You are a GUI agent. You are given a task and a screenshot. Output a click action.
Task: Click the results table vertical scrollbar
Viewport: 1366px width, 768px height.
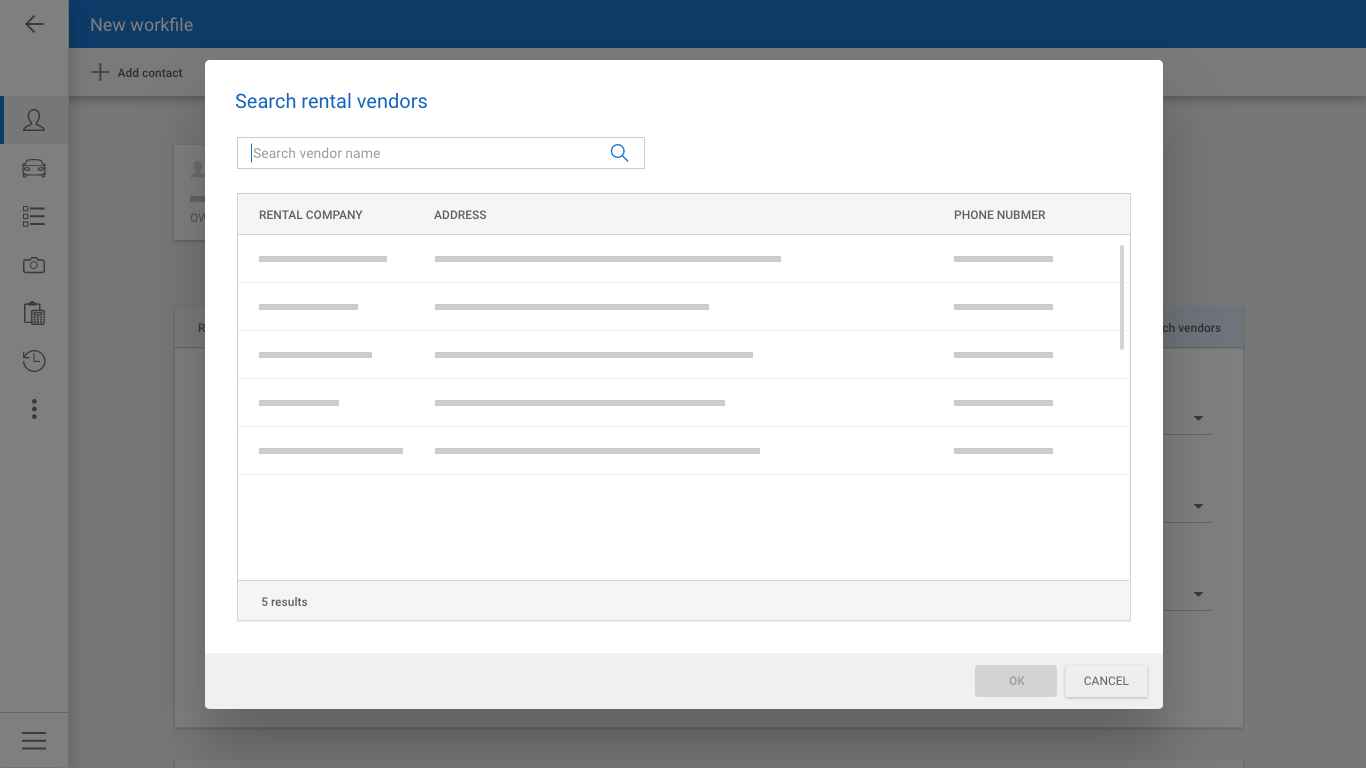[1122, 297]
